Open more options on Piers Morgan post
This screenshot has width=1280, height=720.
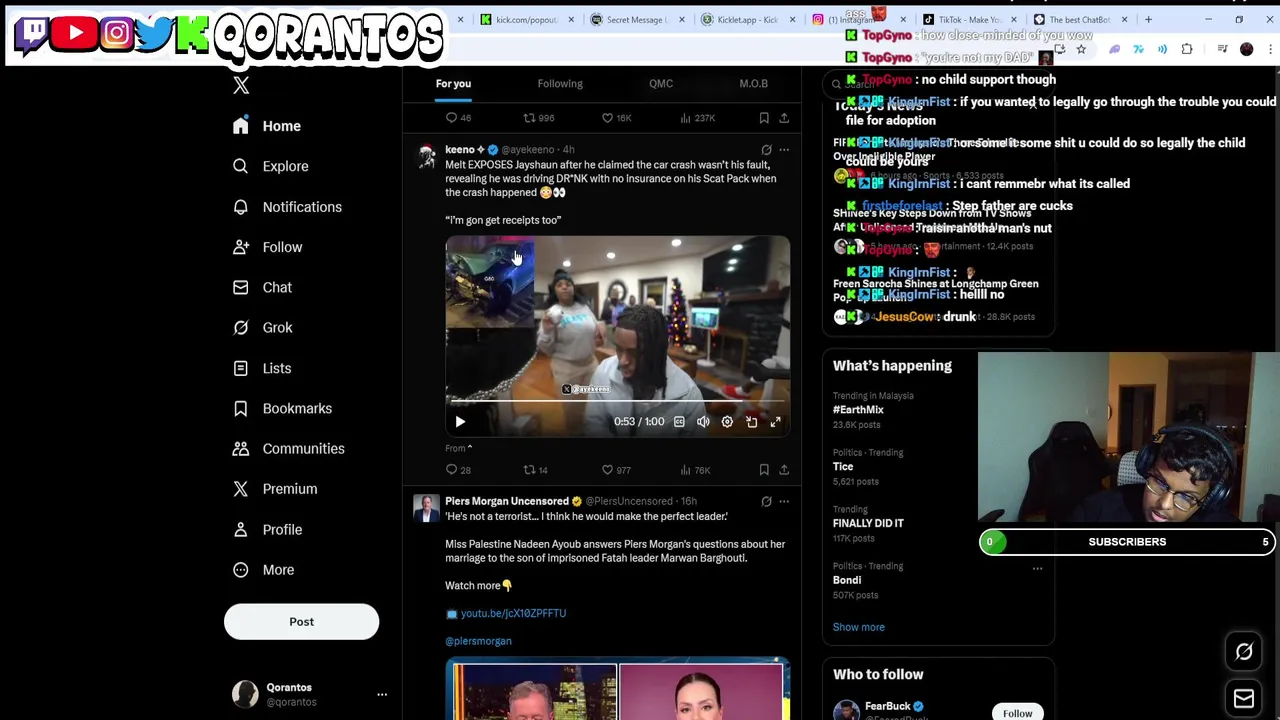784,501
